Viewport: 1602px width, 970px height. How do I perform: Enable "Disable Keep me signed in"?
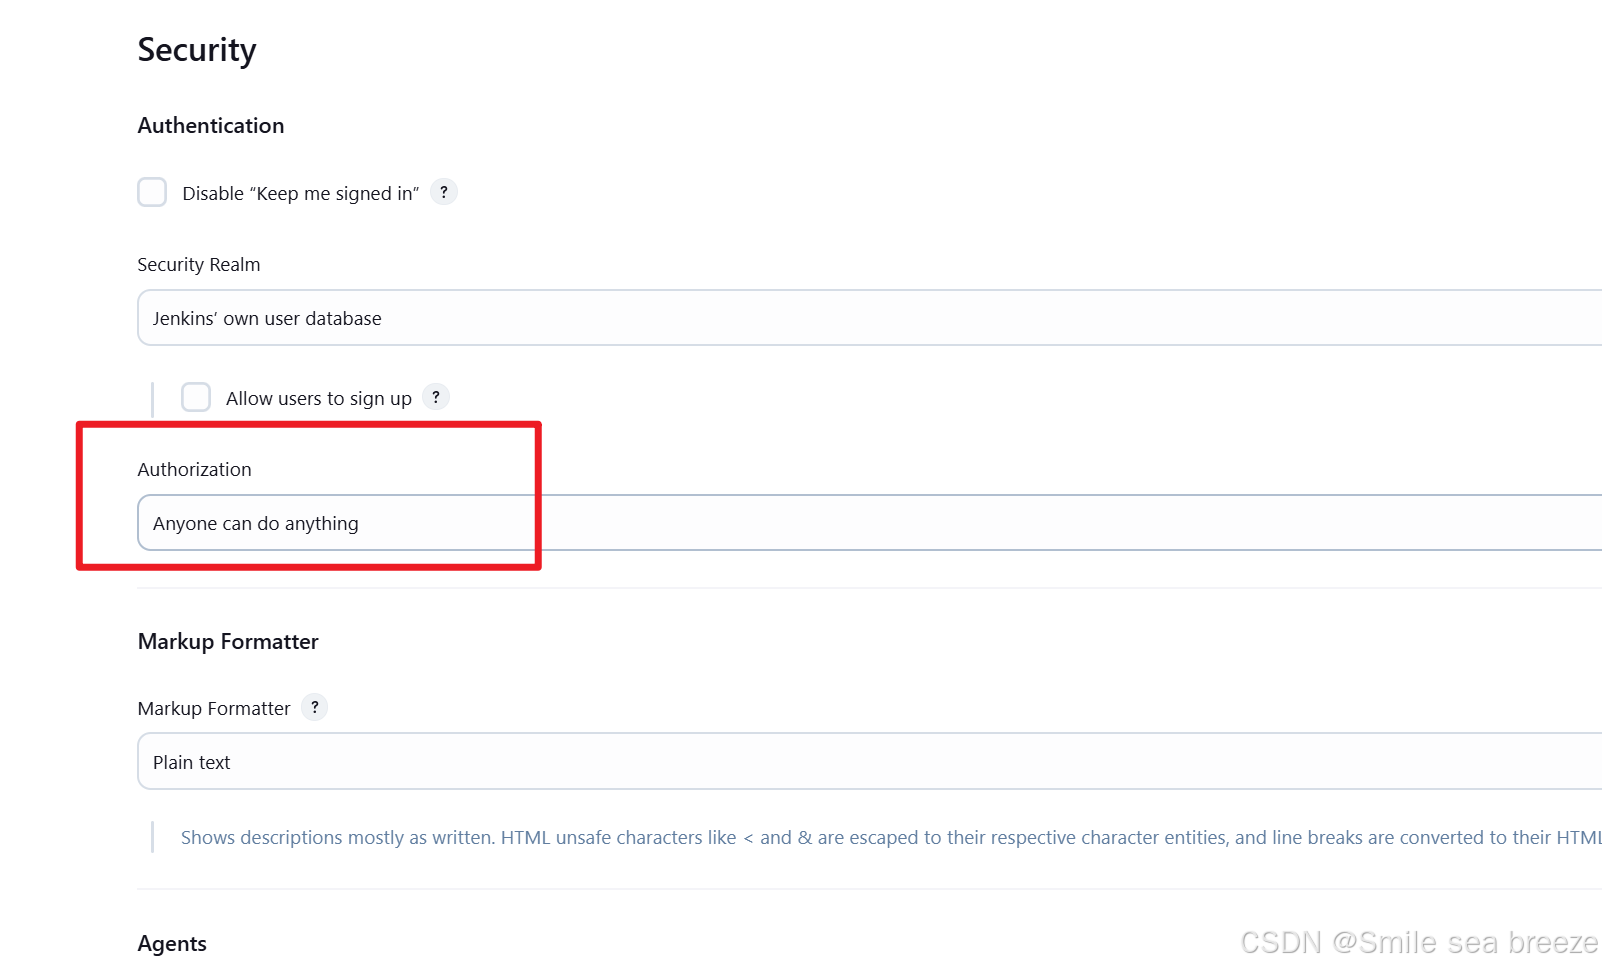pyautogui.click(x=152, y=191)
